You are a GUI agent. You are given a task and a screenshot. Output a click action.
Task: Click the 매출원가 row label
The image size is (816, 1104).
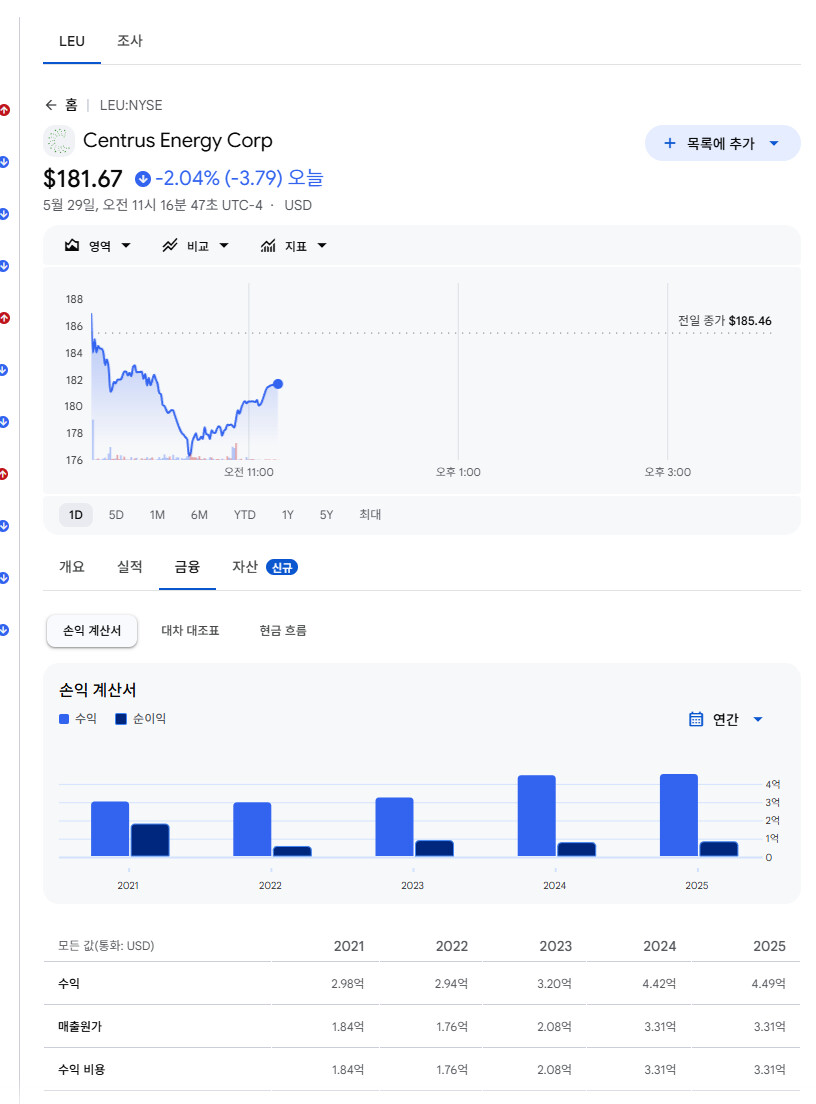(80, 1027)
